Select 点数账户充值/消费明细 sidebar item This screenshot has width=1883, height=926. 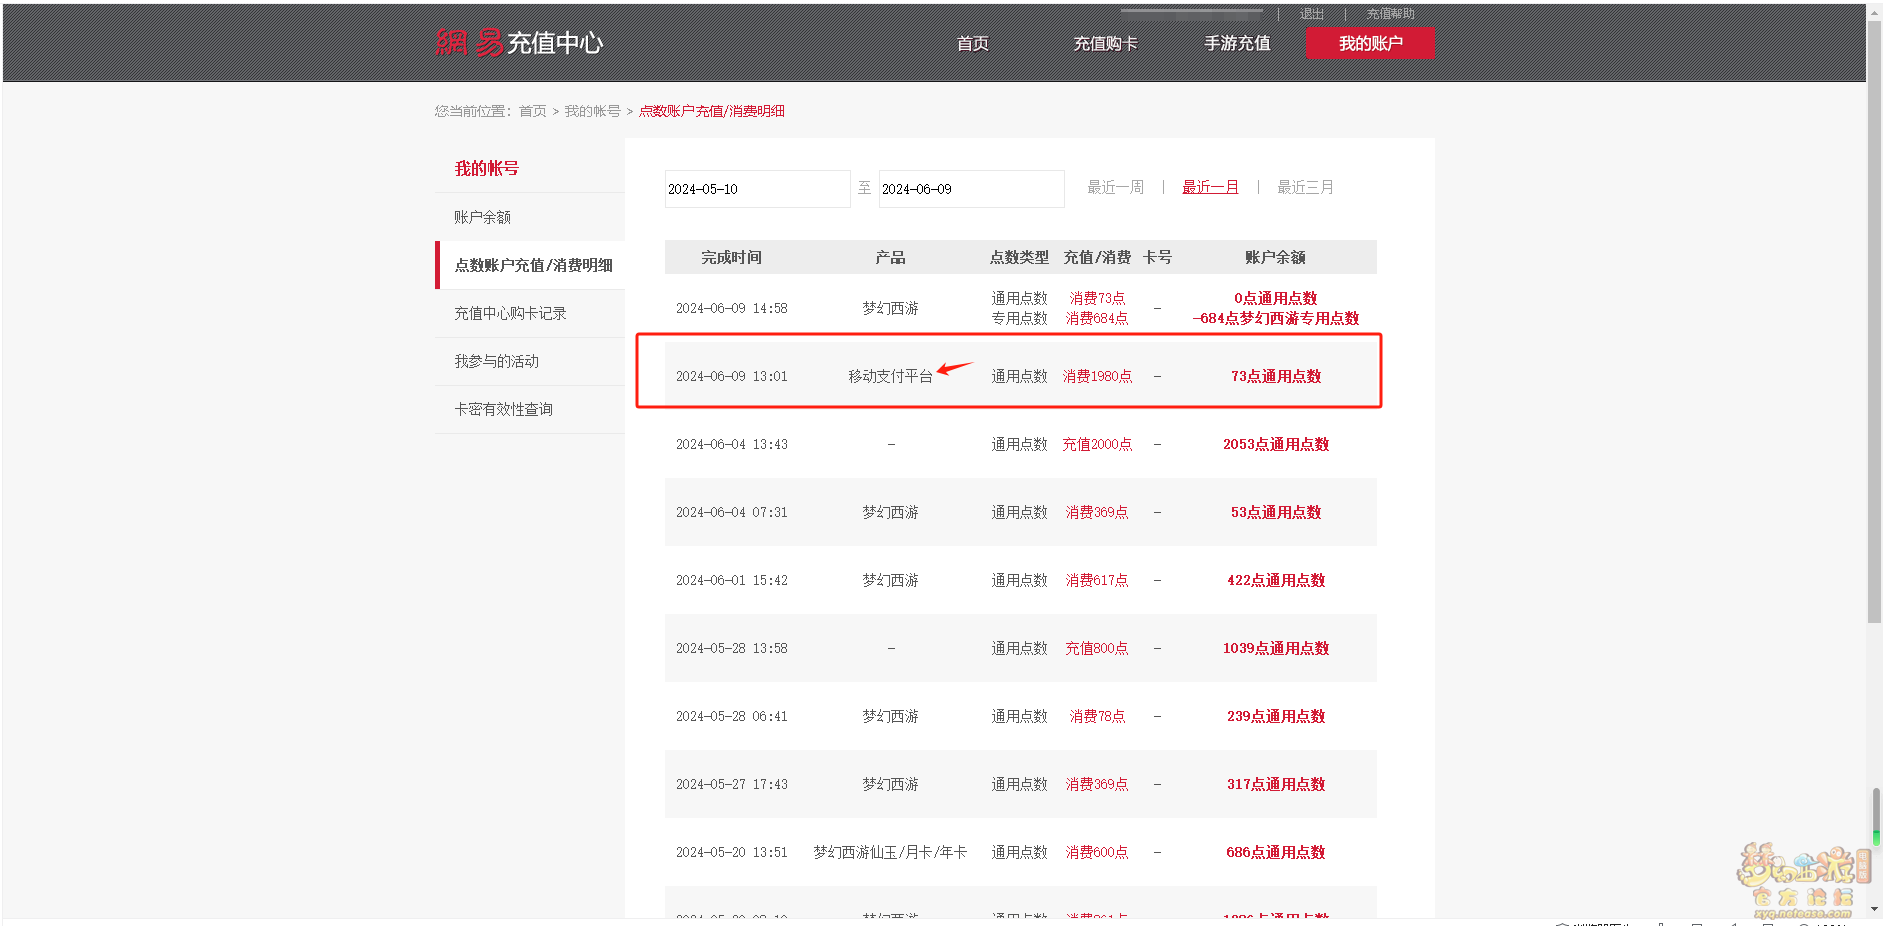click(x=530, y=265)
